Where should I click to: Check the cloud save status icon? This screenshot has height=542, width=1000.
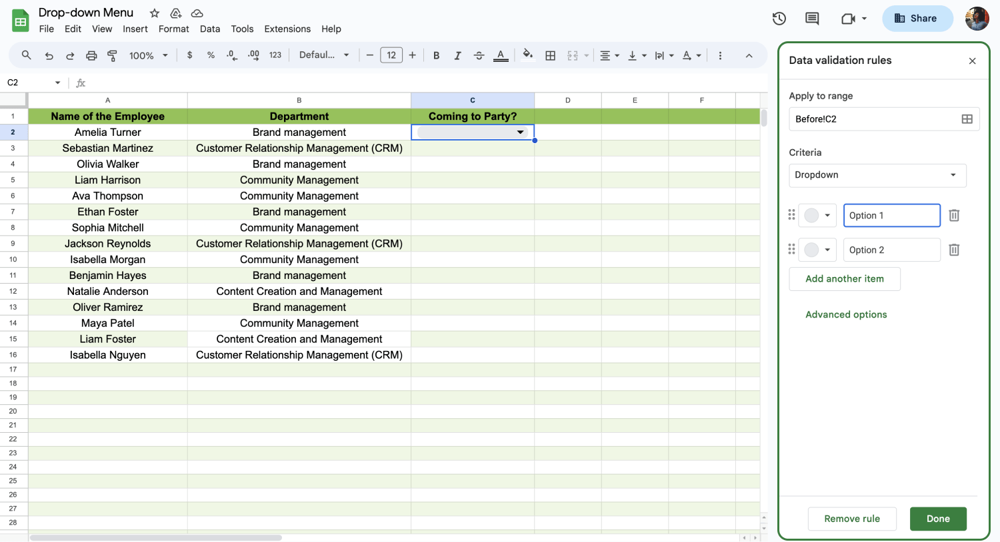197,13
